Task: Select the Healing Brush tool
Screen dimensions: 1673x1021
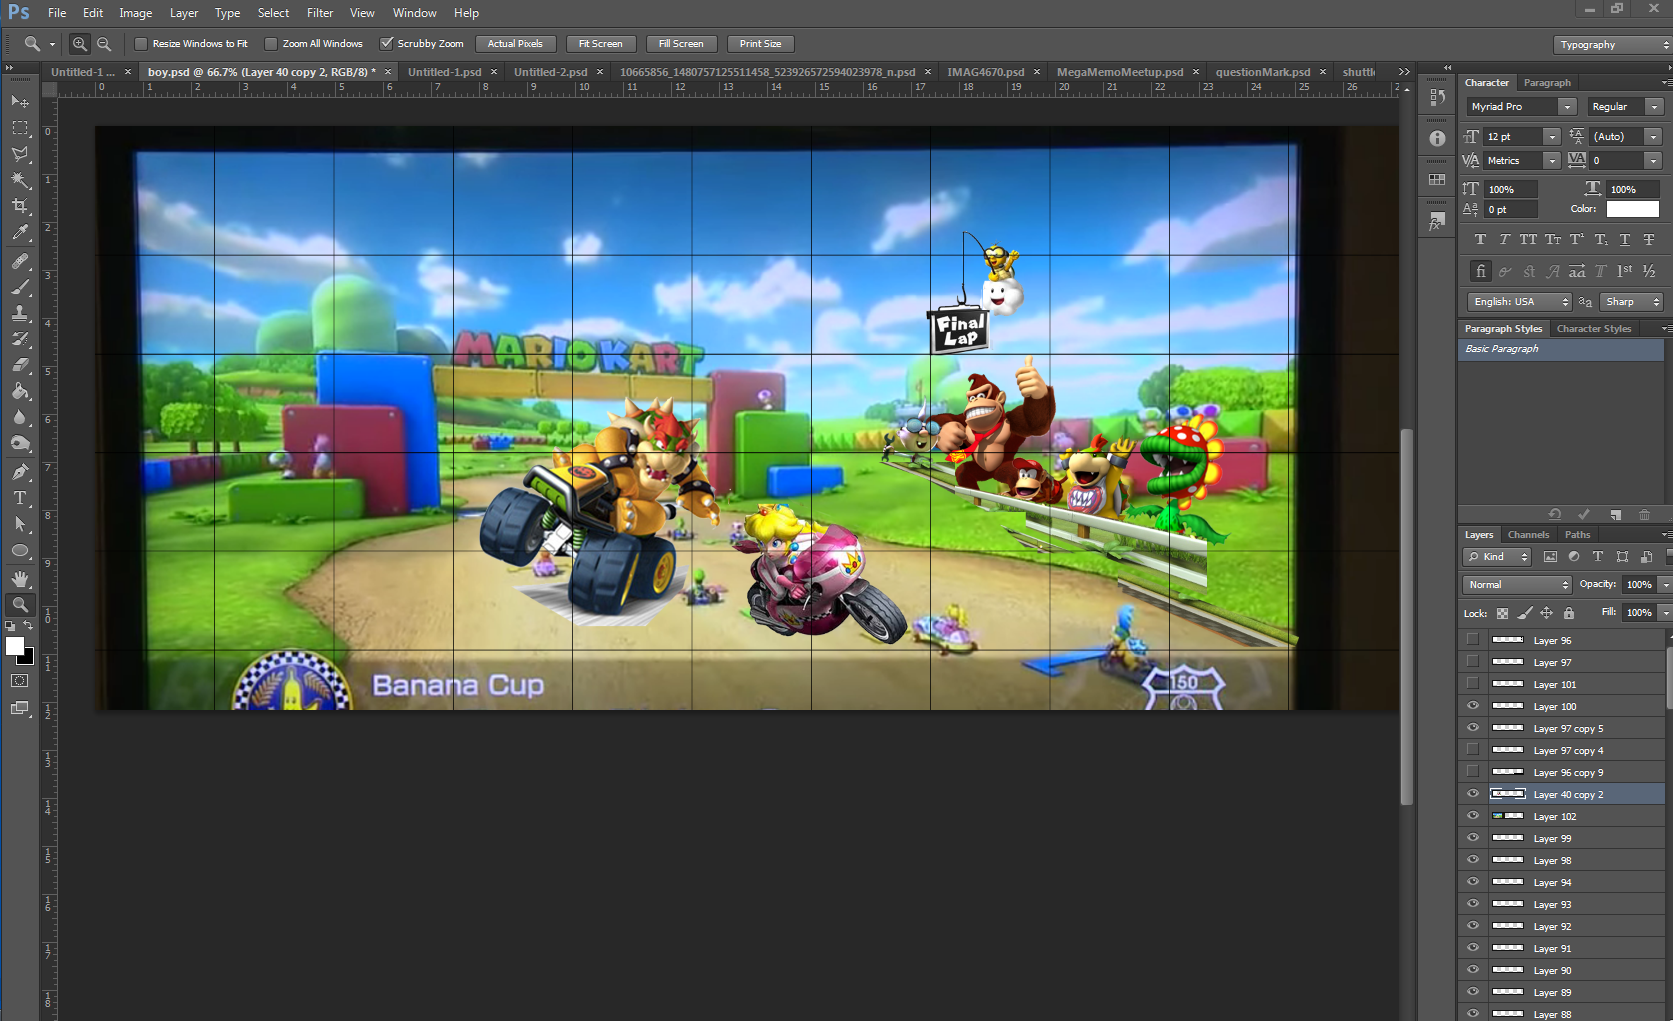Action: (20, 261)
